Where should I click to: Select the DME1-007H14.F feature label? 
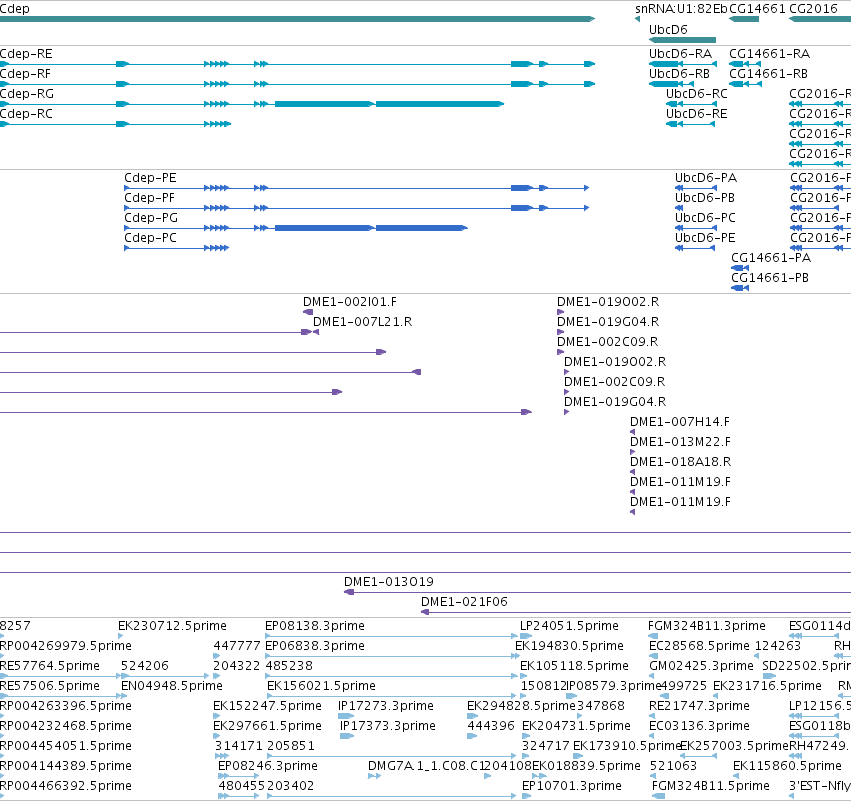click(680, 422)
